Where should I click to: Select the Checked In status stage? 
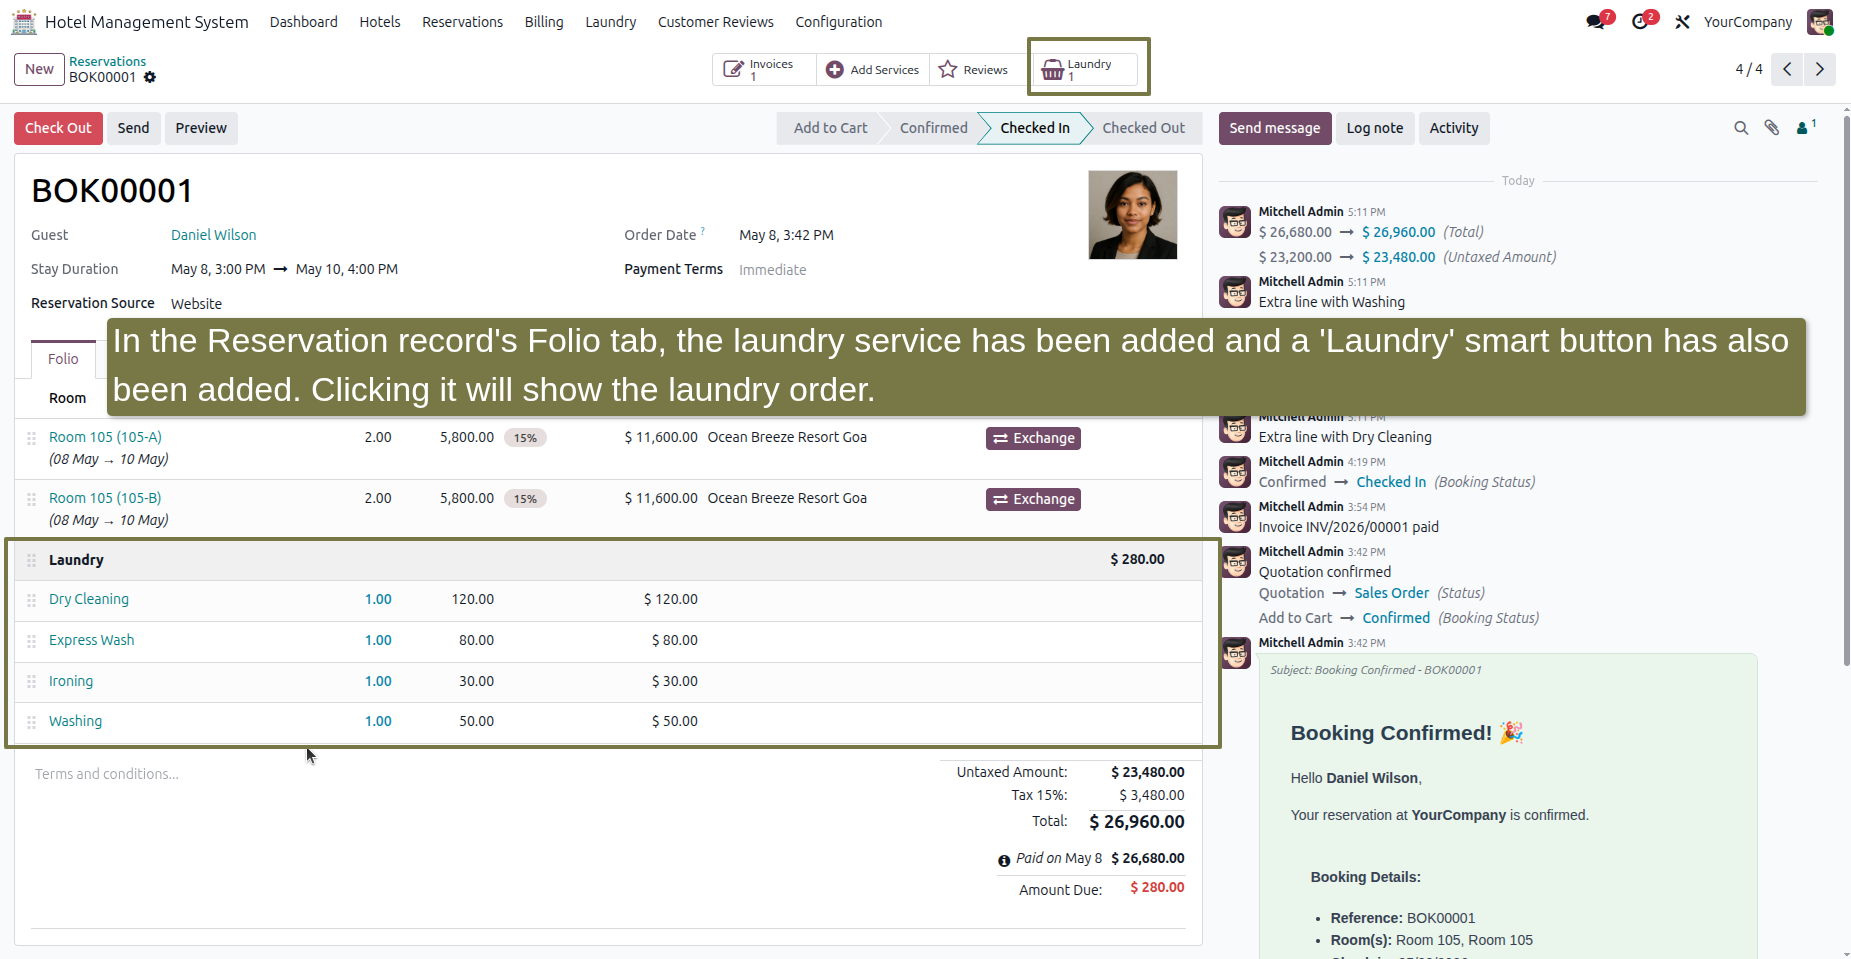click(1035, 128)
